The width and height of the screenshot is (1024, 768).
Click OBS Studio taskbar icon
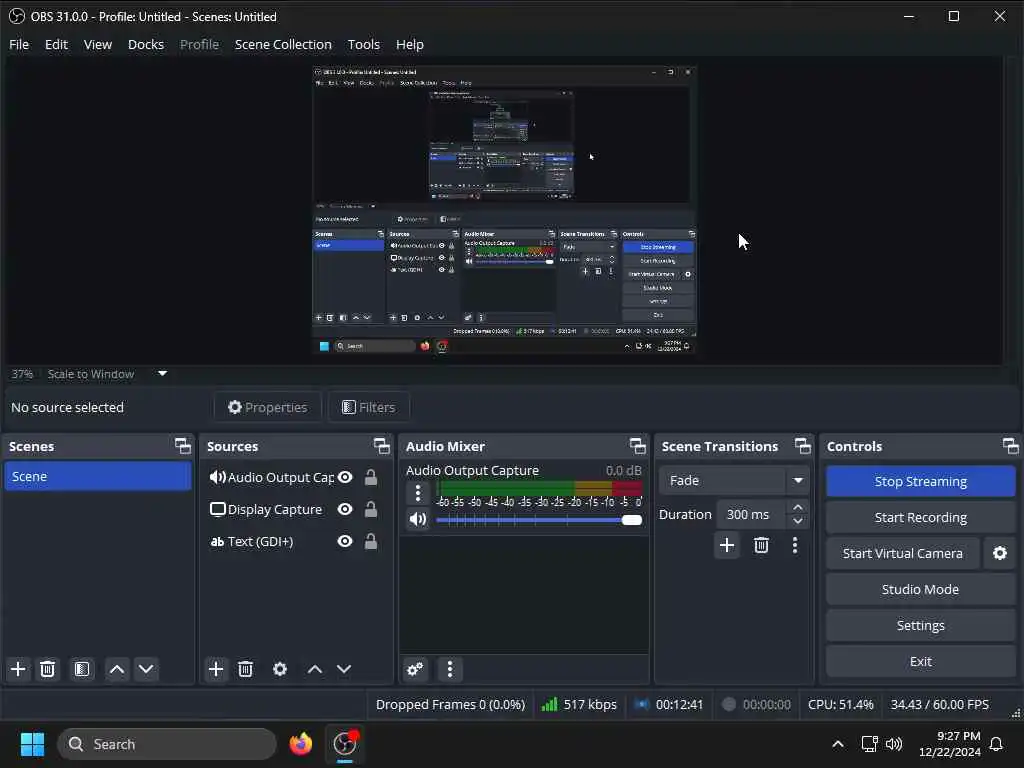coord(345,743)
